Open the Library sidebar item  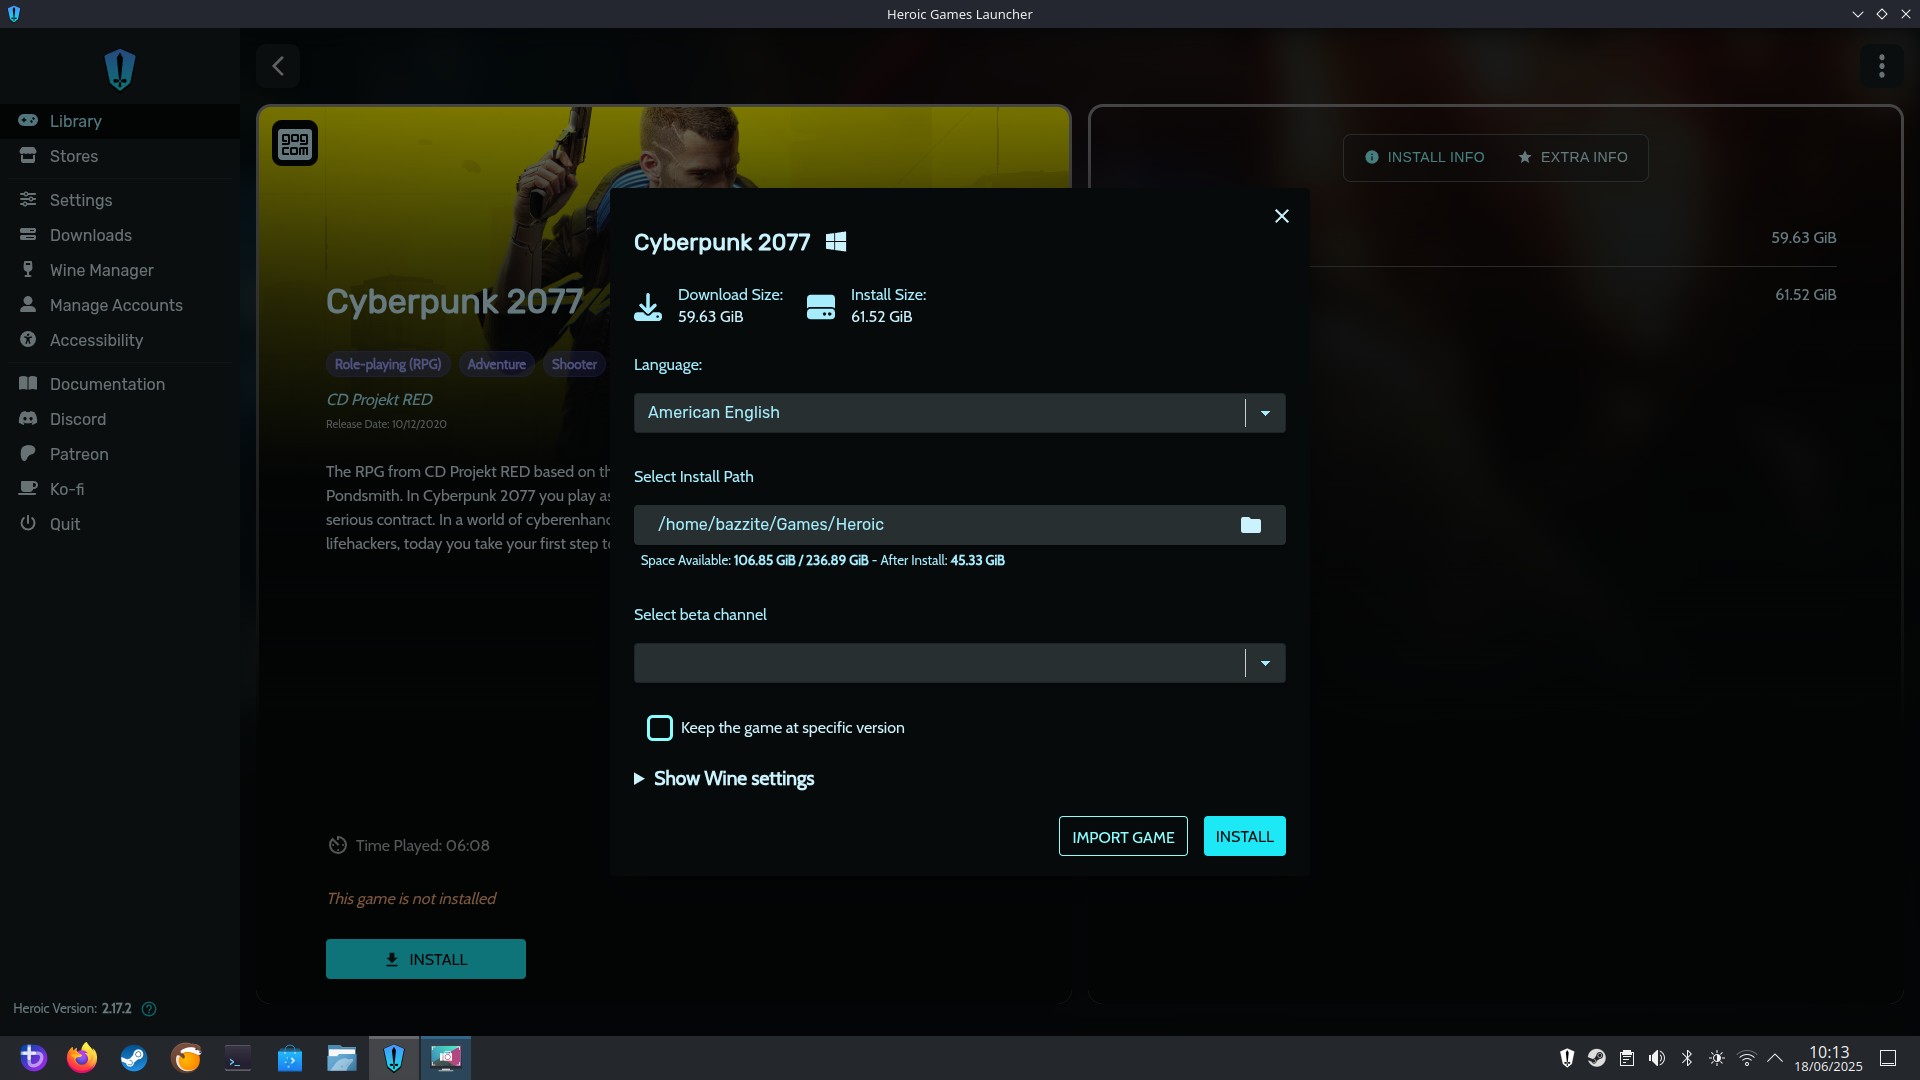(x=120, y=121)
